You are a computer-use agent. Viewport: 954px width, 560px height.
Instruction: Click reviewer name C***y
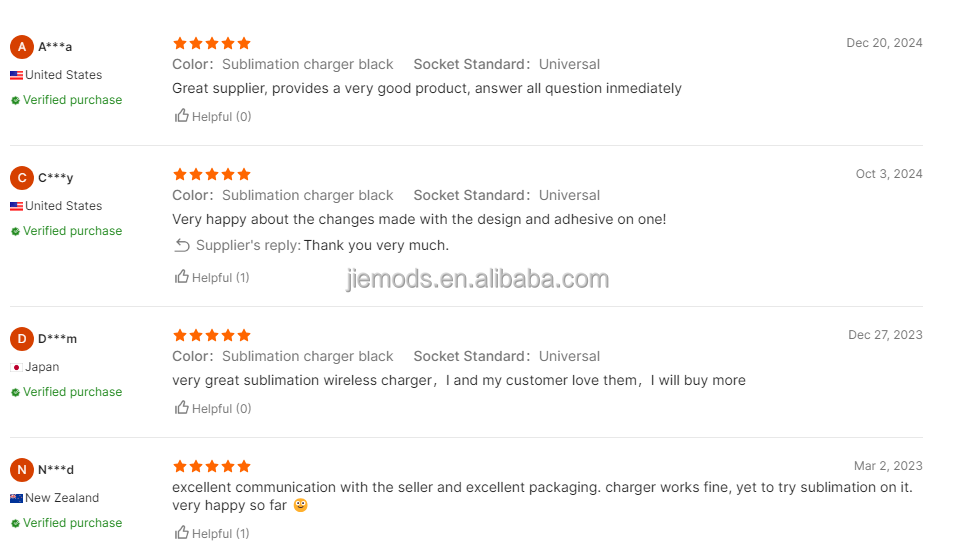click(55, 178)
